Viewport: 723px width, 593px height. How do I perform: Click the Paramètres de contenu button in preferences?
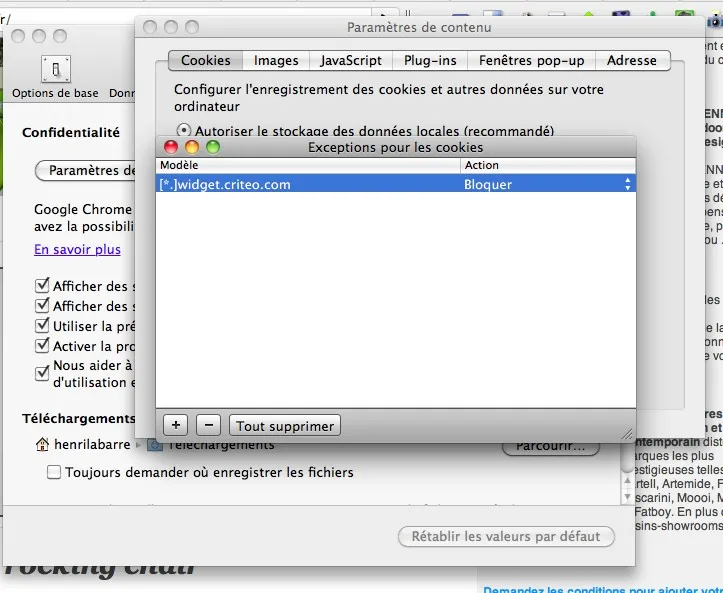click(x=86, y=171)
